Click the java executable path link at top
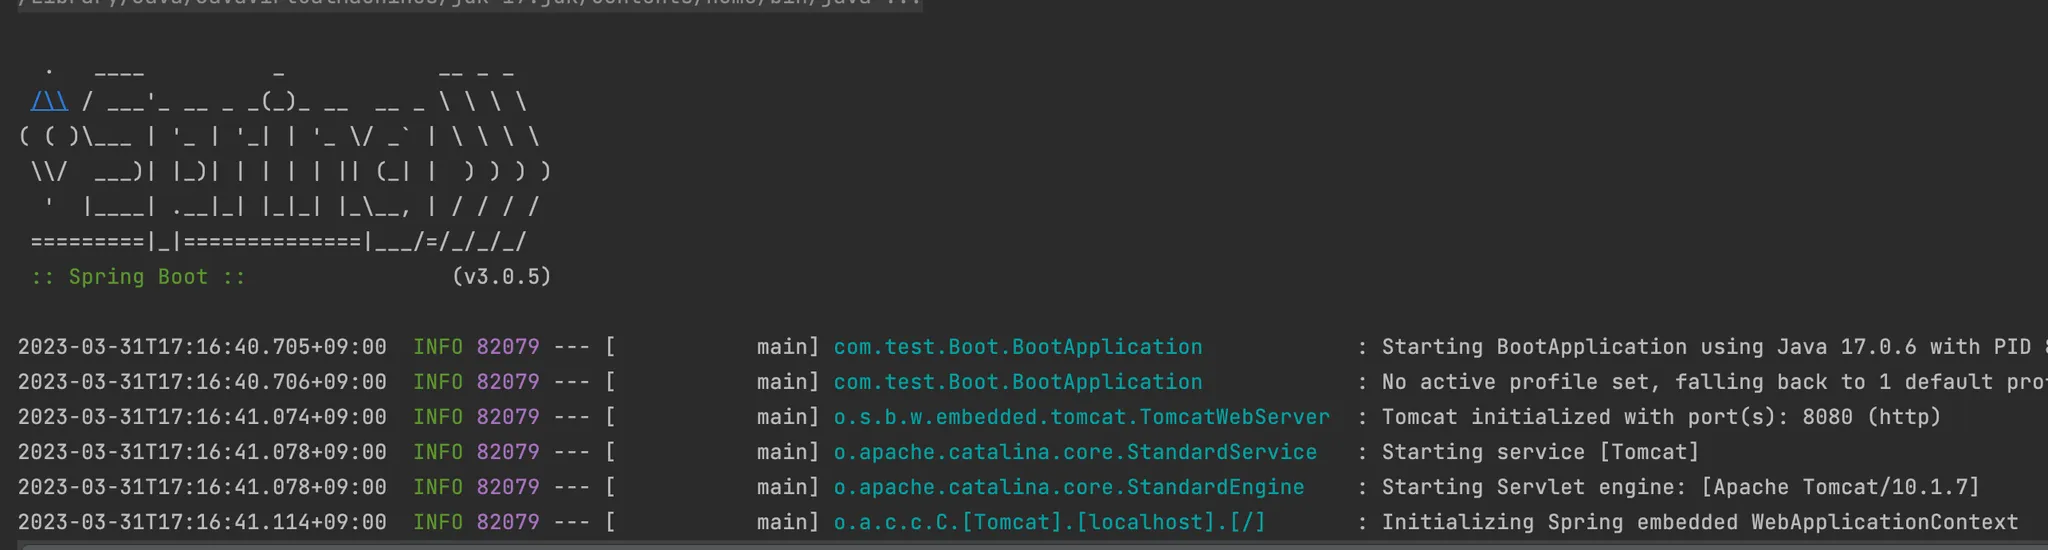Screen dimensions: 2048x550 470,4
